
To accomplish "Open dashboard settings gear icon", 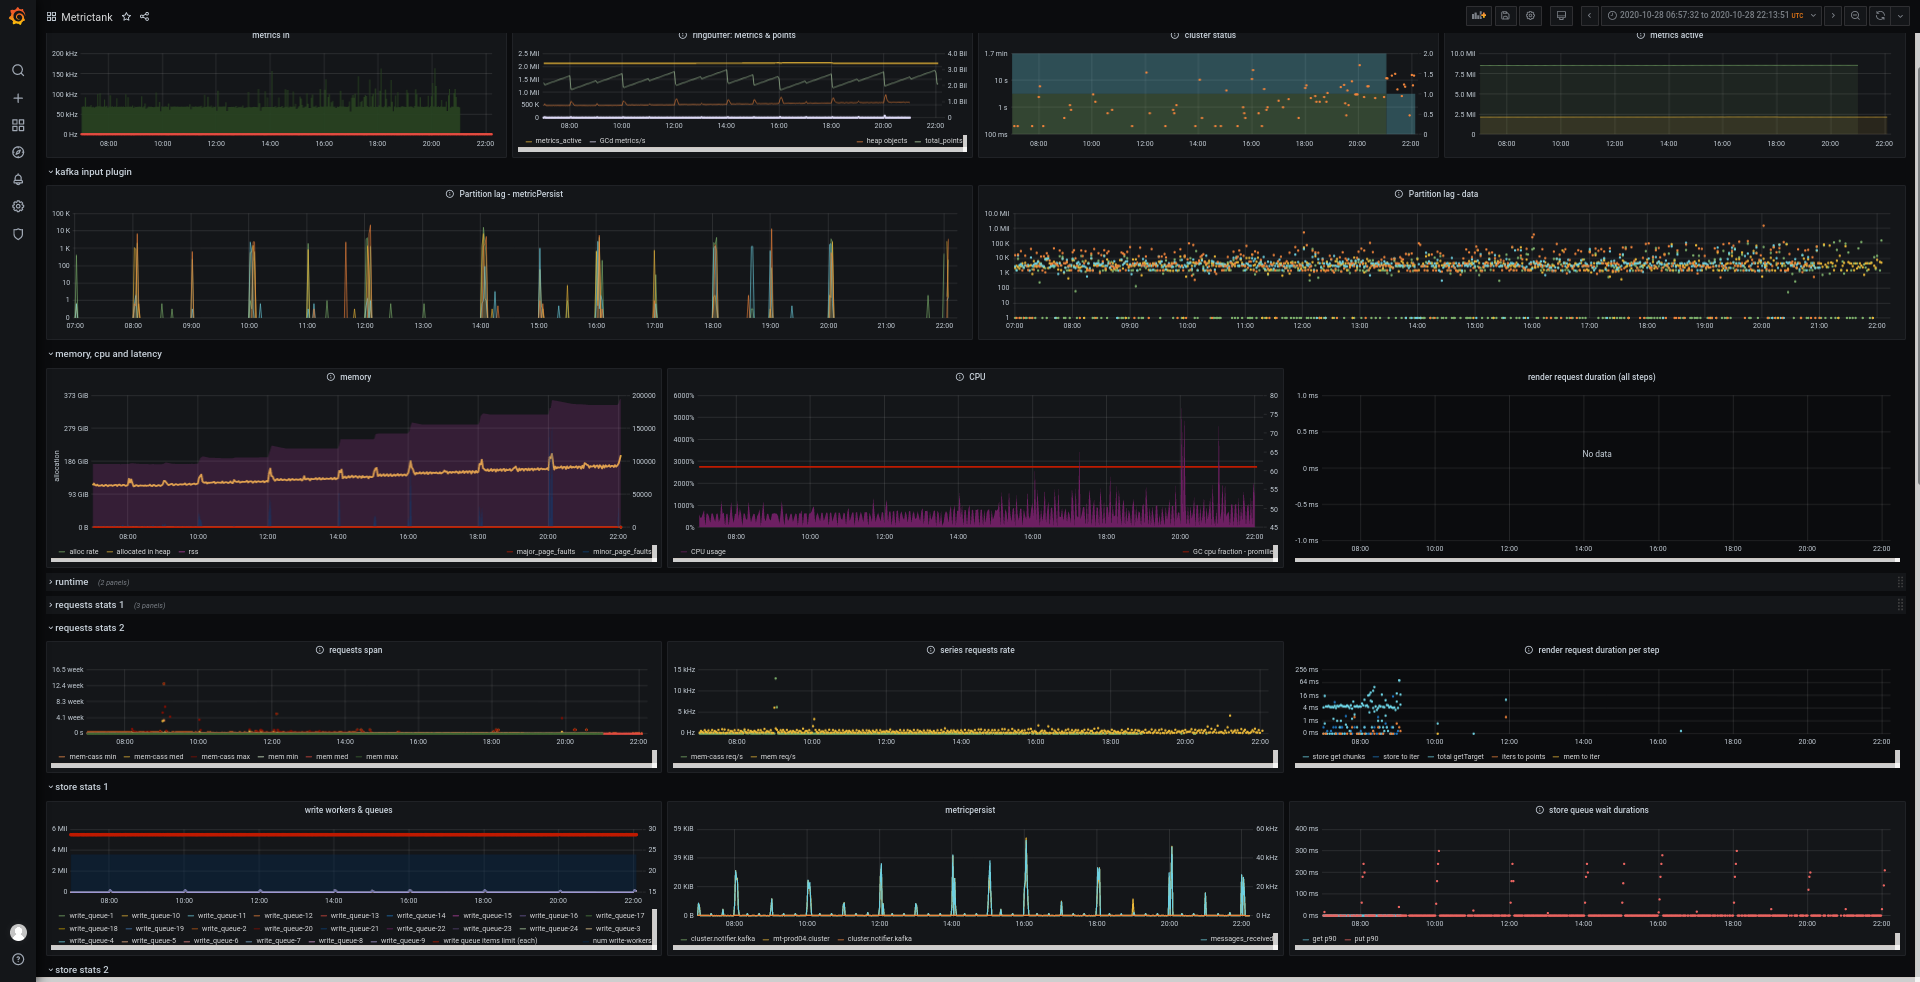I will pos(1530,16).
